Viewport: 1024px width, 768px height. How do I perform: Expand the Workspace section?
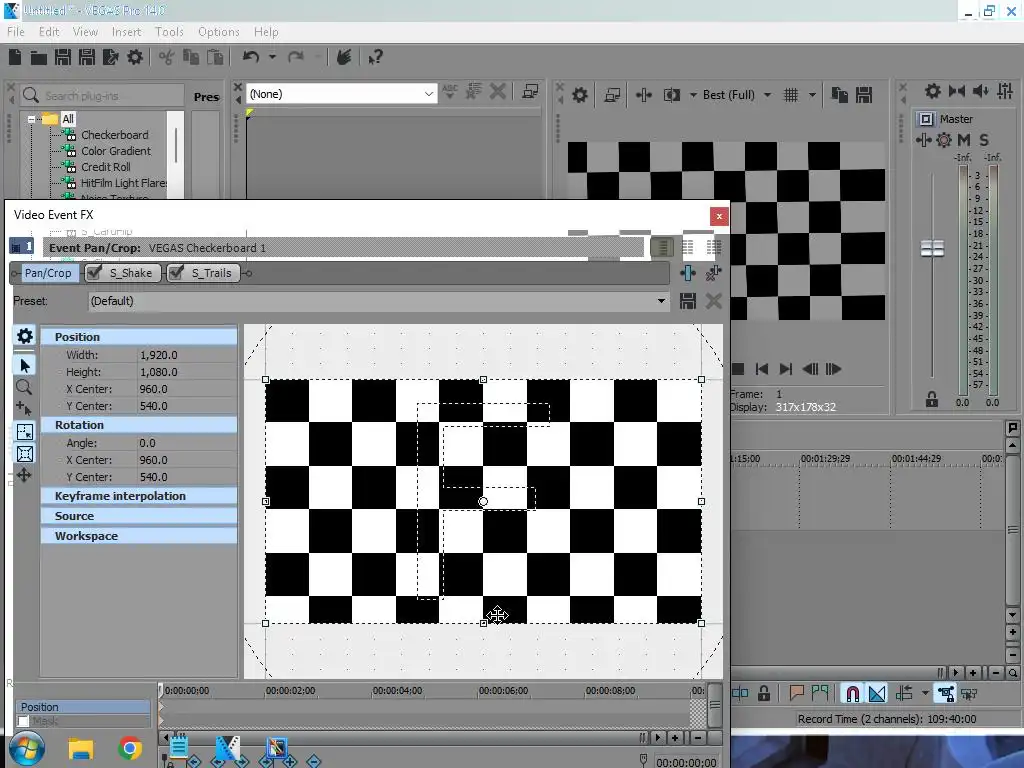(x=138, y=536)
